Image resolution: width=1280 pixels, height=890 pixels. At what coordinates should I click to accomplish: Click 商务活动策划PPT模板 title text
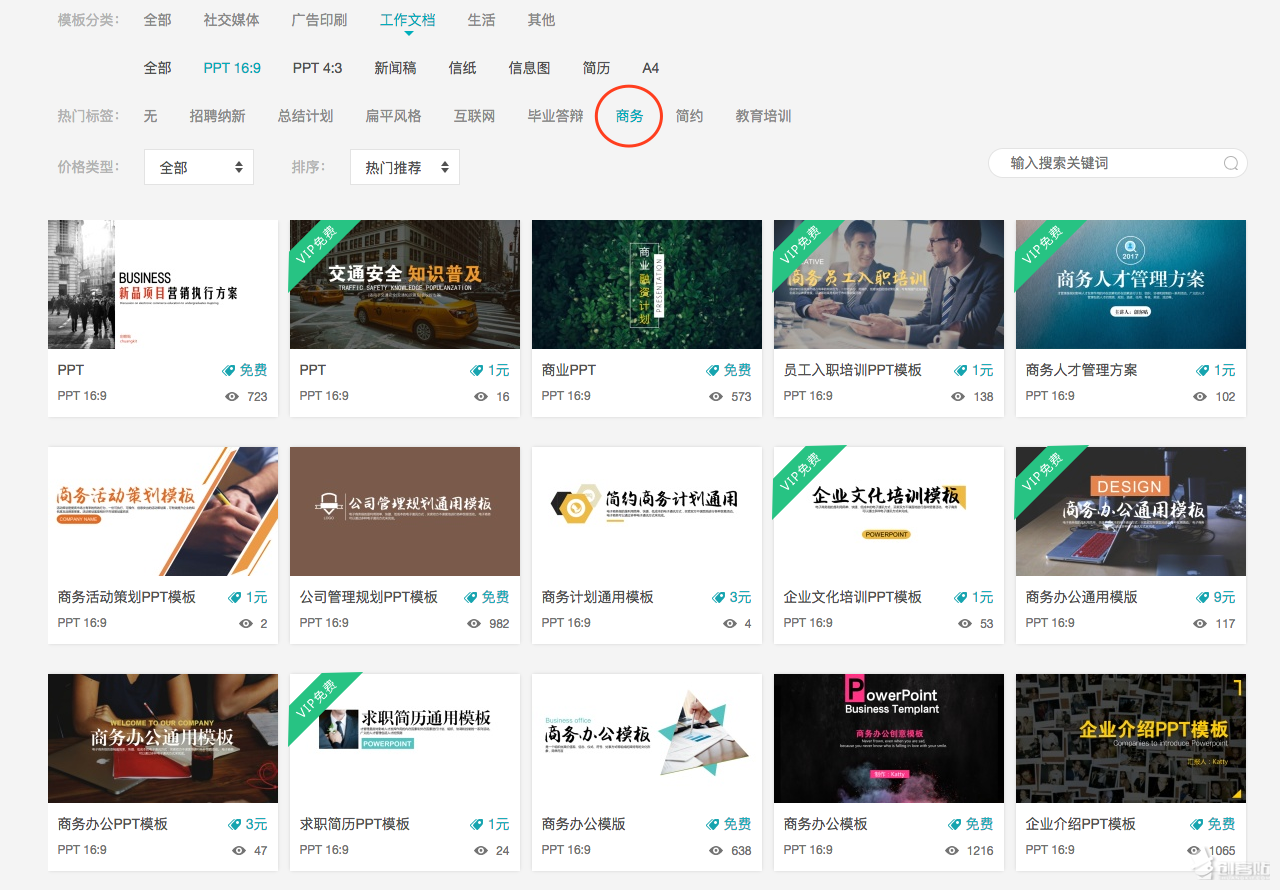pyautogui.click(x=127, y=597)
